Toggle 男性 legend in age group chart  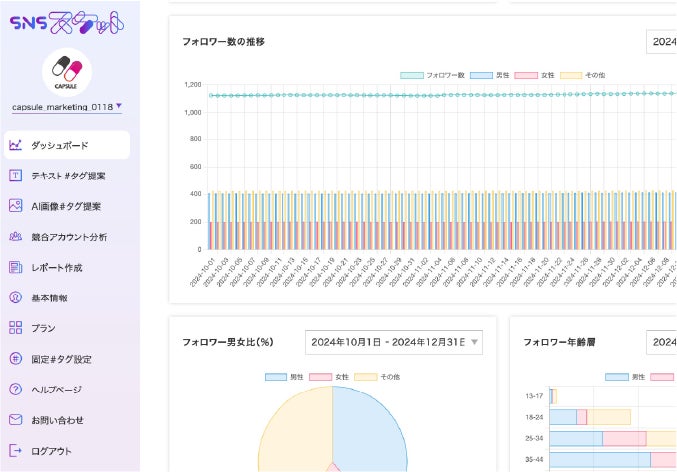click(625, 377)
